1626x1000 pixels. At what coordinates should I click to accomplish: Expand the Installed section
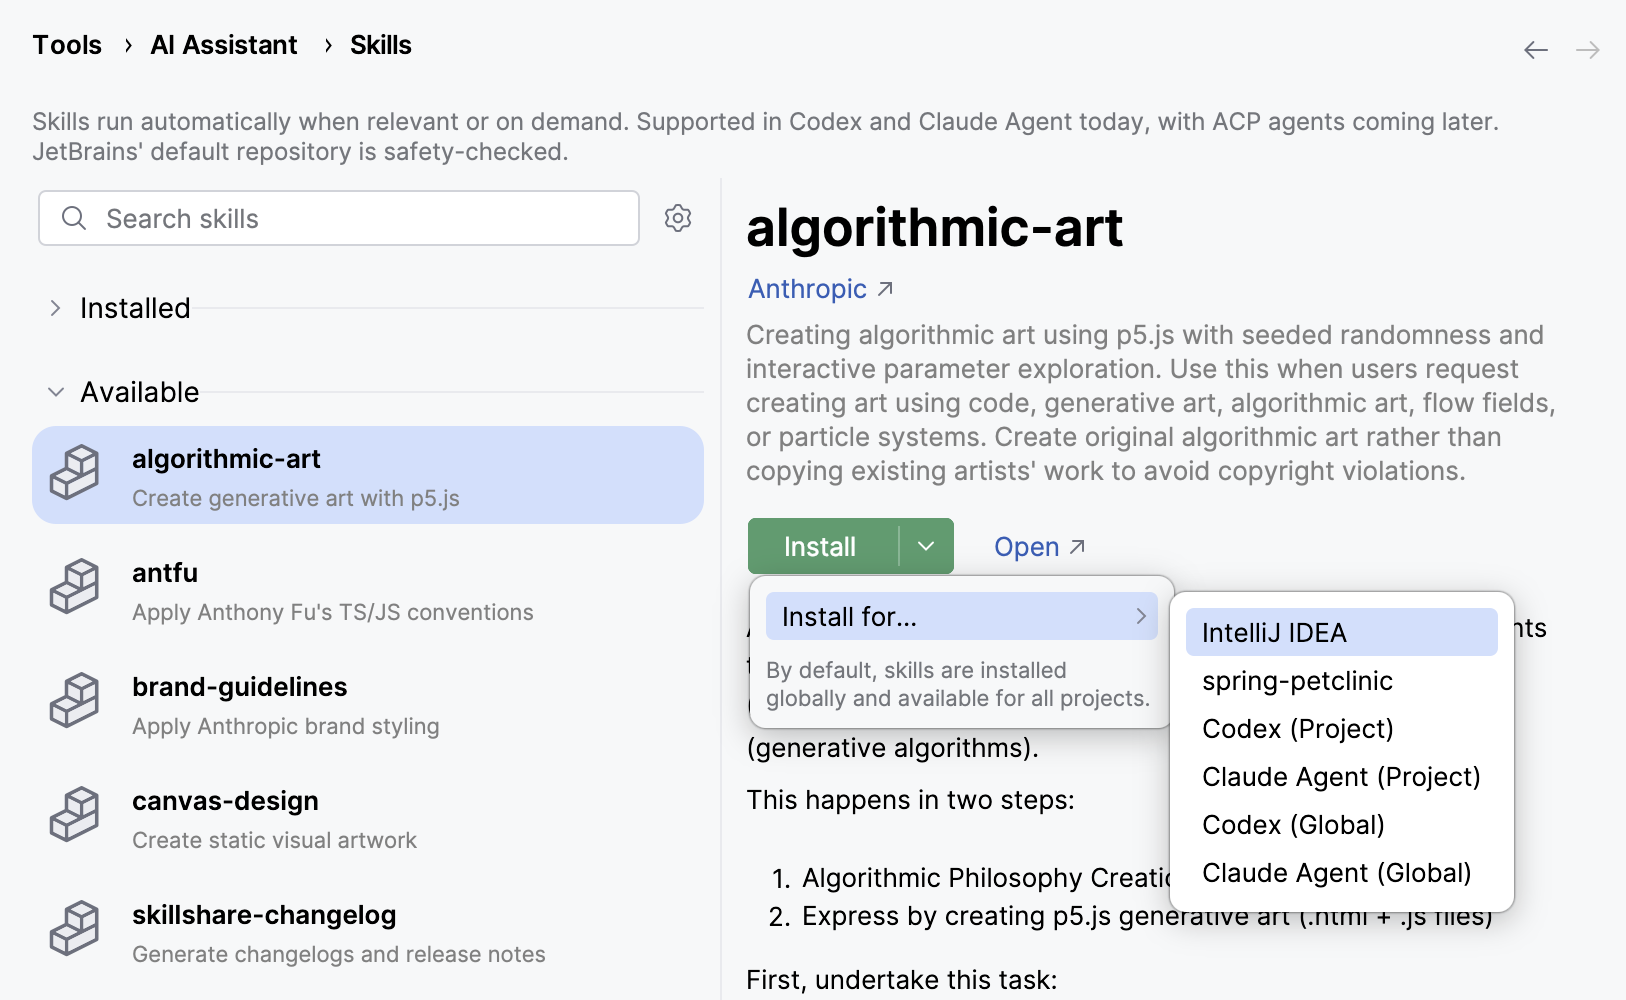pos(56,308)
